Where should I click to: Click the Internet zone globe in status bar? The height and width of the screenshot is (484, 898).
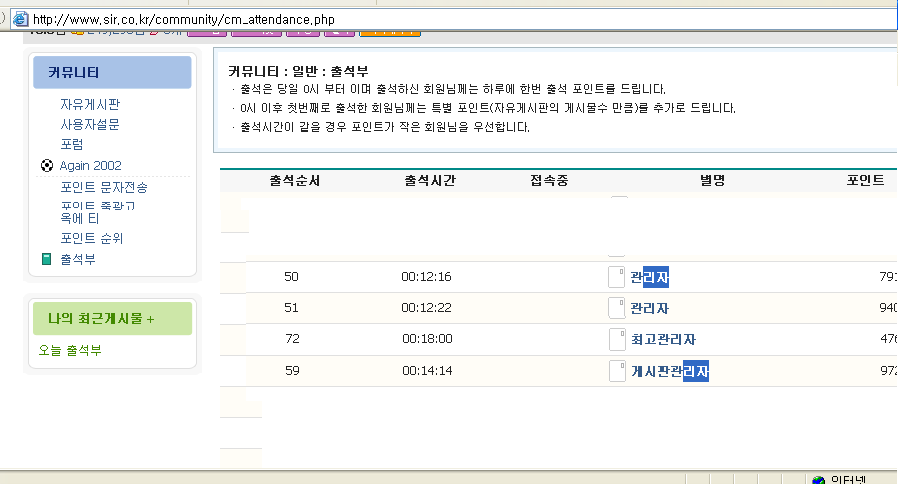tap(818, 479)
